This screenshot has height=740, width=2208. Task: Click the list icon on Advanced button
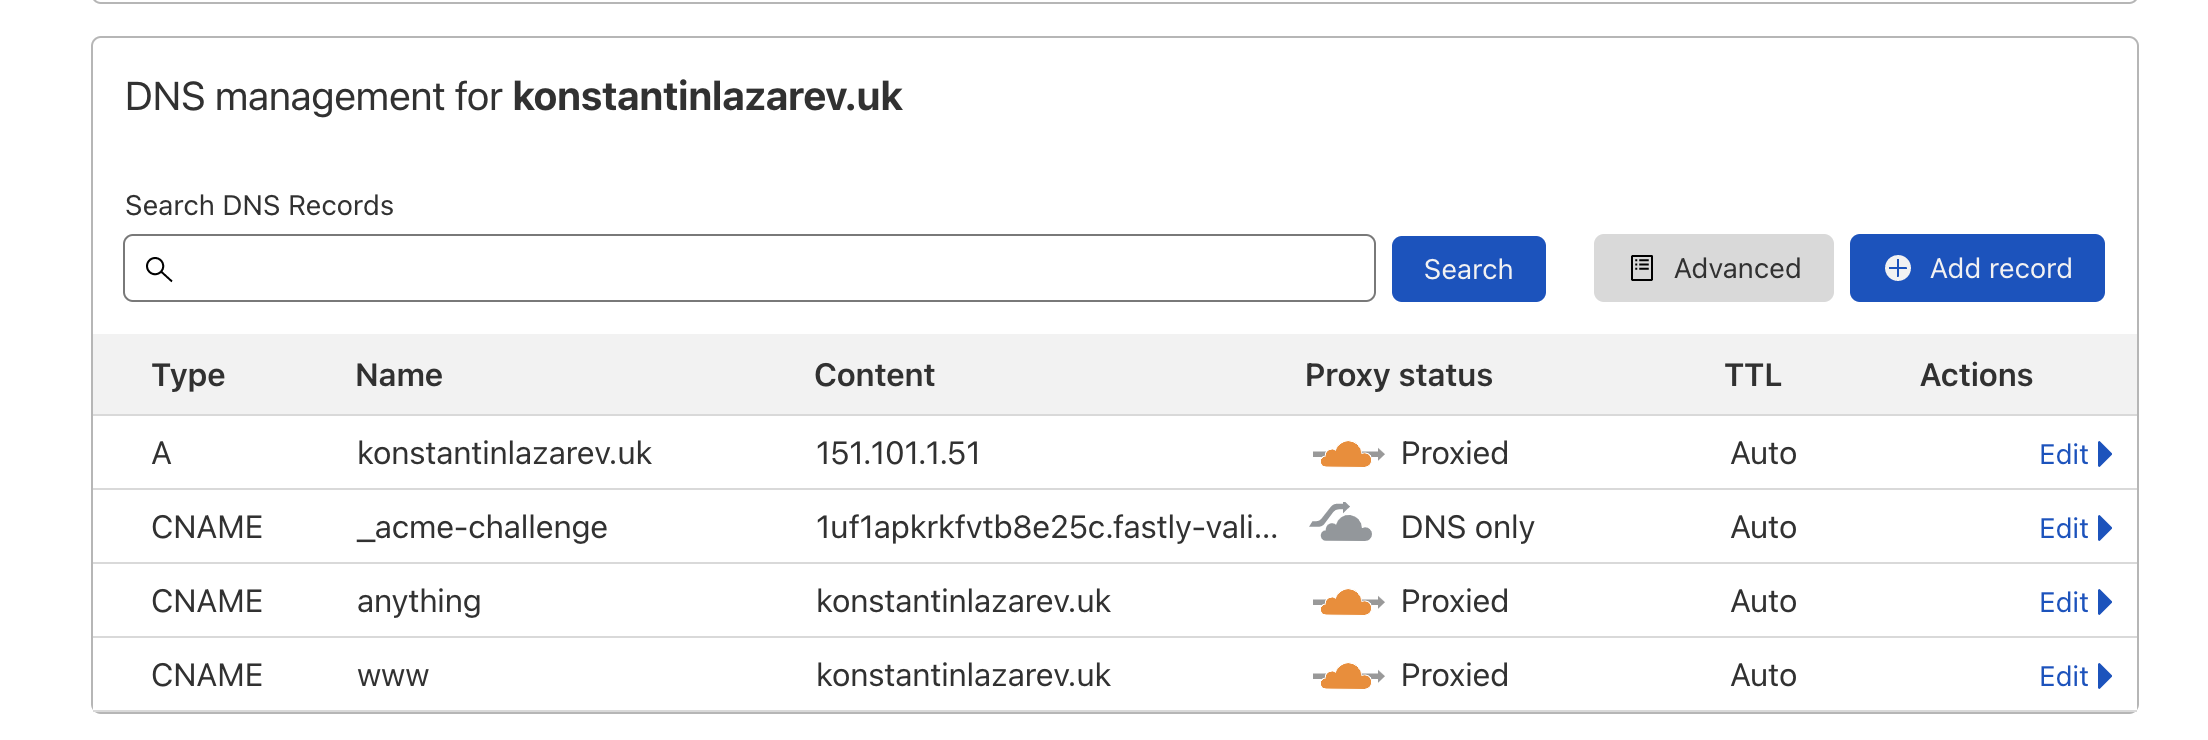pos(1642,268)
